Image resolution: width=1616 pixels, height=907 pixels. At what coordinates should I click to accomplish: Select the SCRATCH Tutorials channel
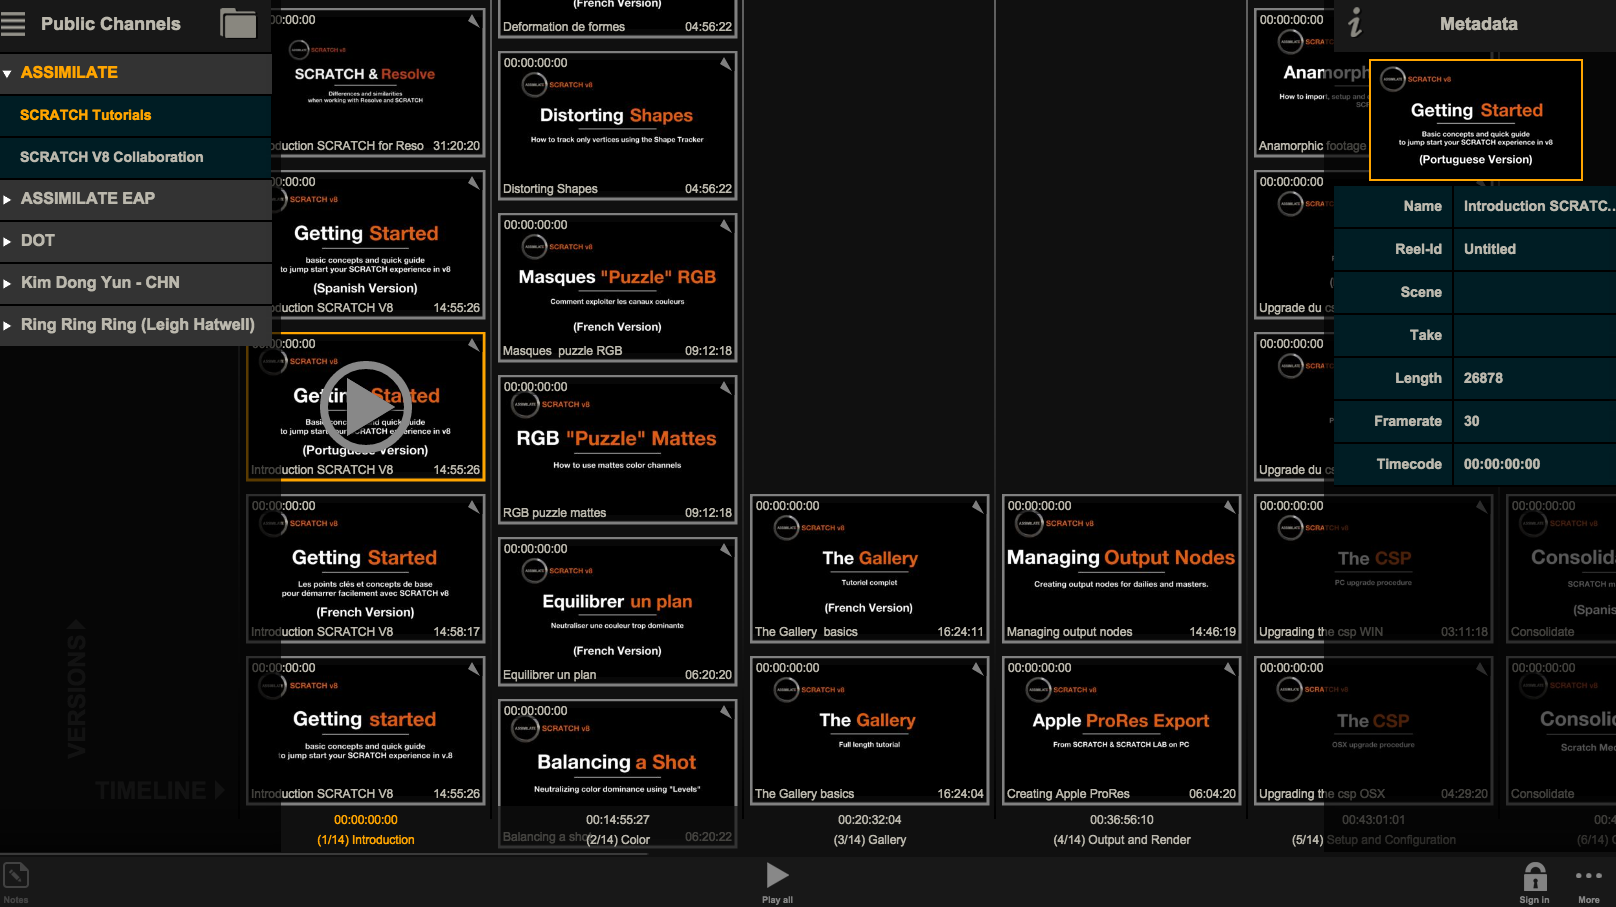(x=135, y=115)
